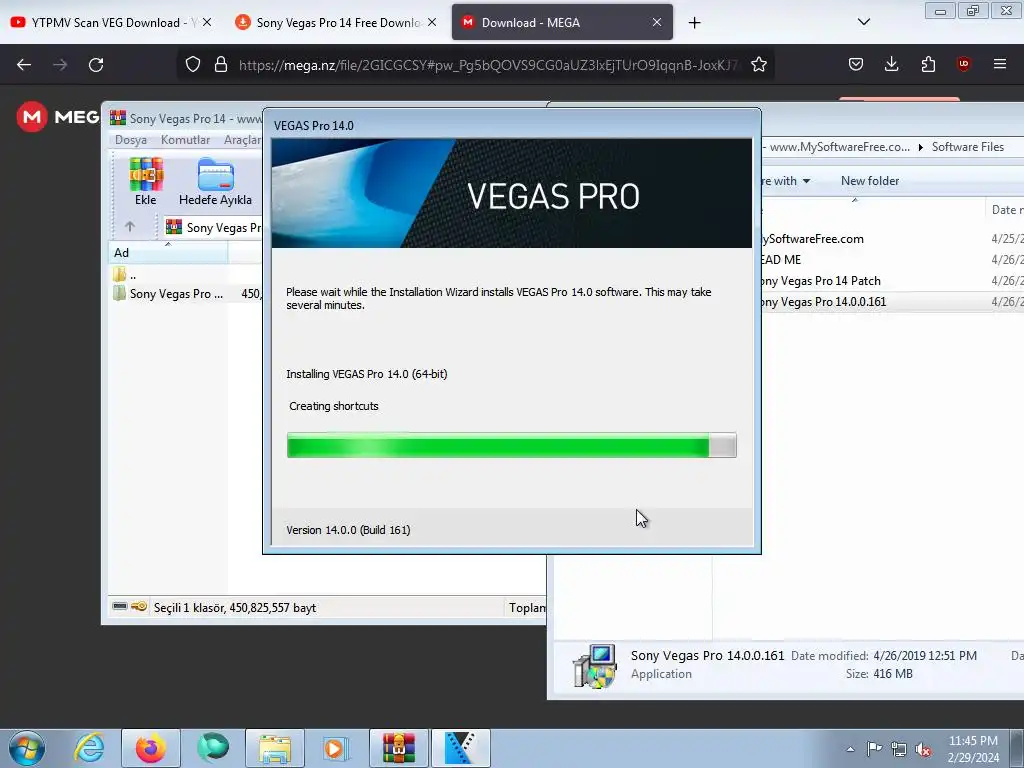Screen dimensions: 1024x768
Task: Click the Hedefe Ayıkla extract icon in WinRAR
Action: pos(216,182)
